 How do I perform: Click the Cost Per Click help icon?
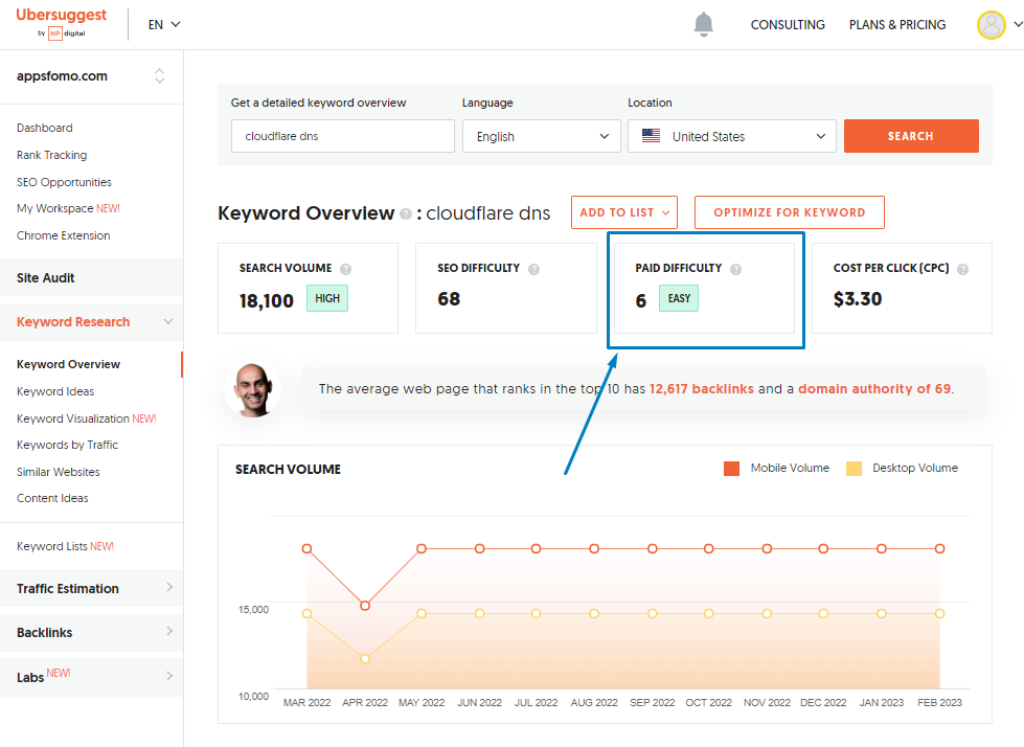coord(963,269)
